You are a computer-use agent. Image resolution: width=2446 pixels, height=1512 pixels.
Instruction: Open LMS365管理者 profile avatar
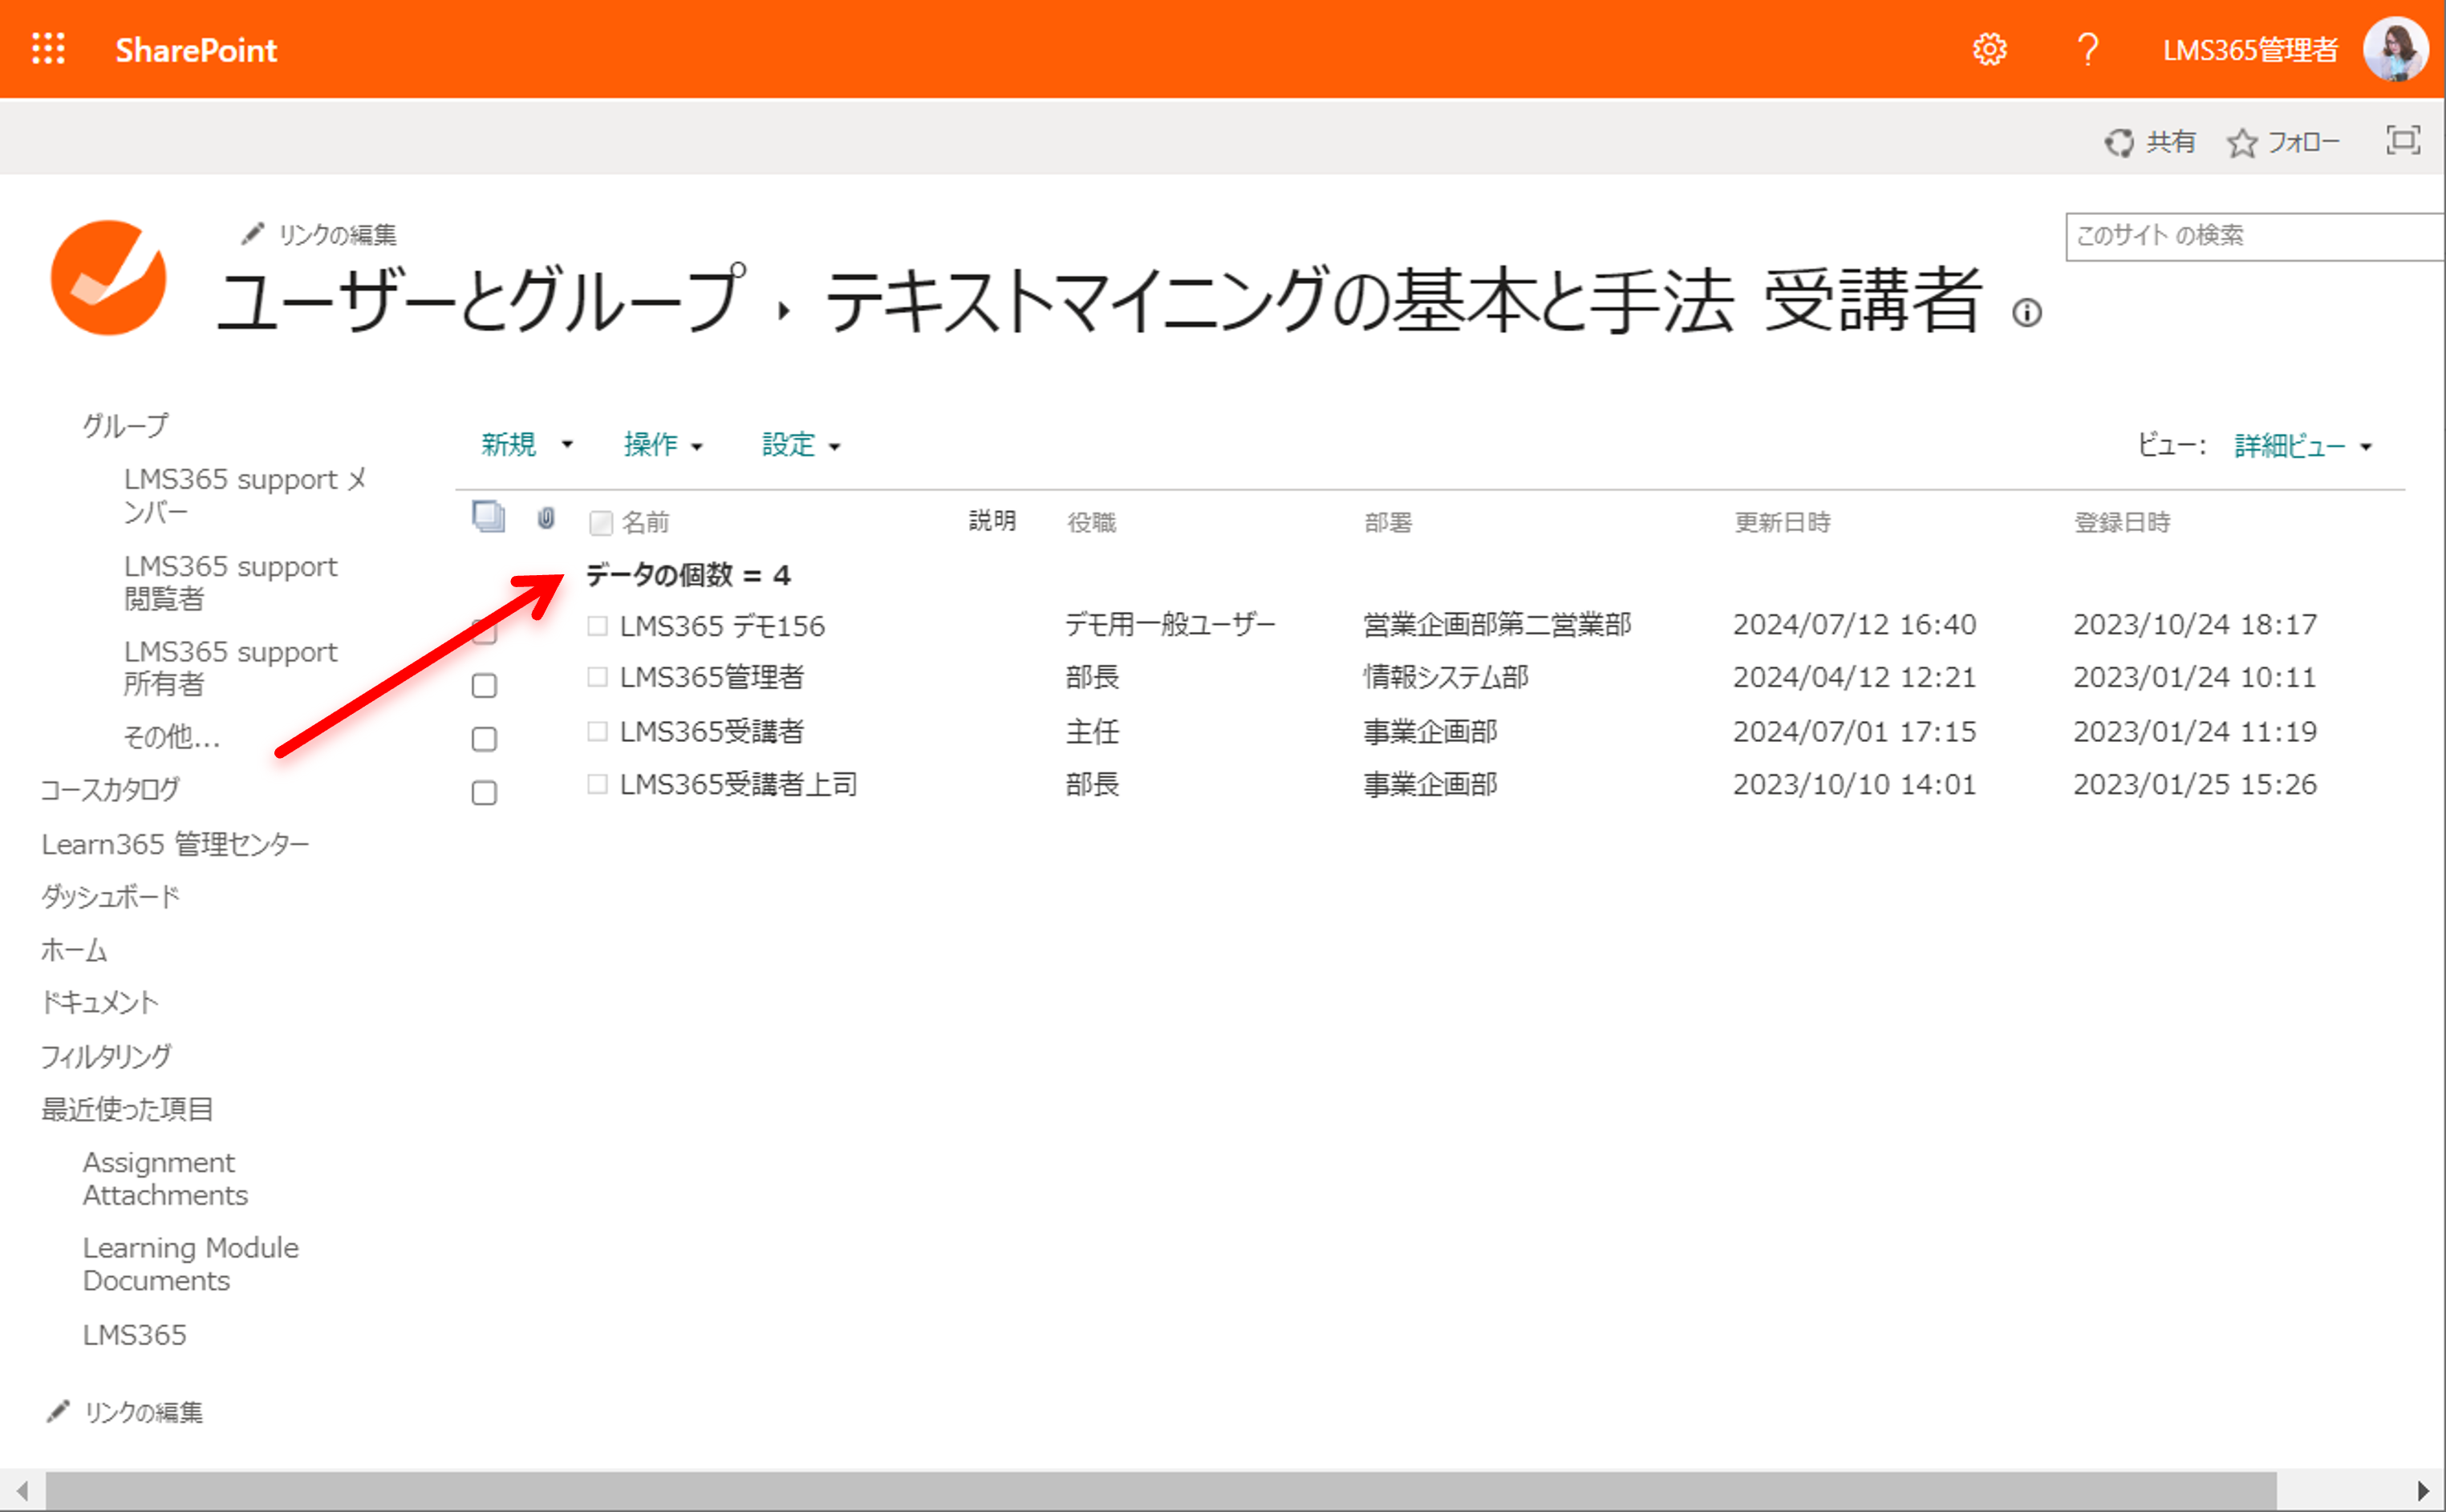(x=2395, y=49)
